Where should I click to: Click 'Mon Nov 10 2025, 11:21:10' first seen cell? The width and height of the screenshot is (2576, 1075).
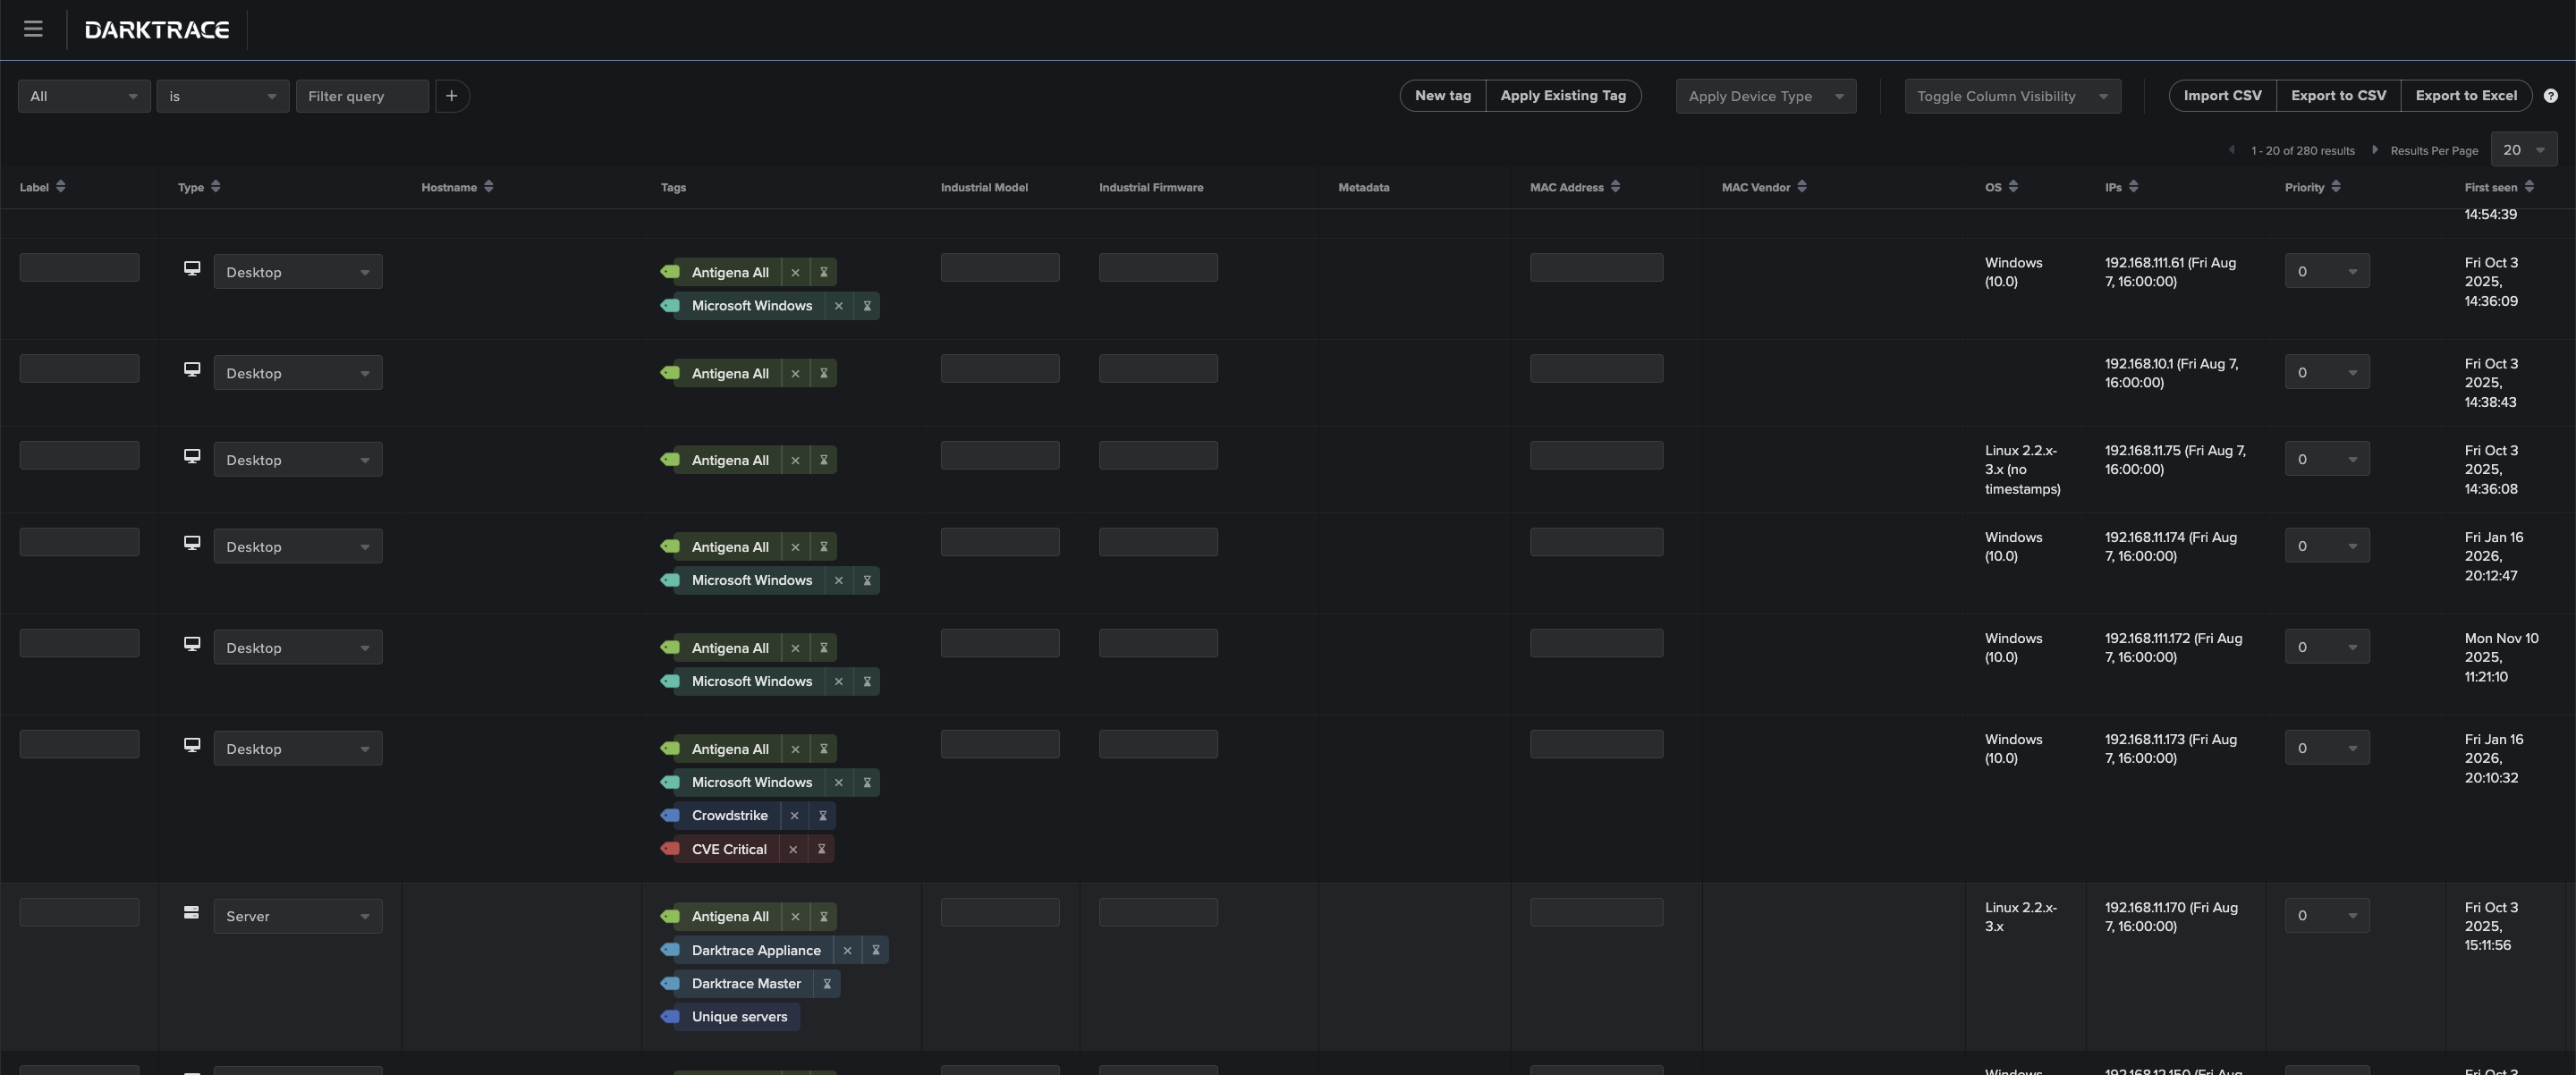[2501, 657]
